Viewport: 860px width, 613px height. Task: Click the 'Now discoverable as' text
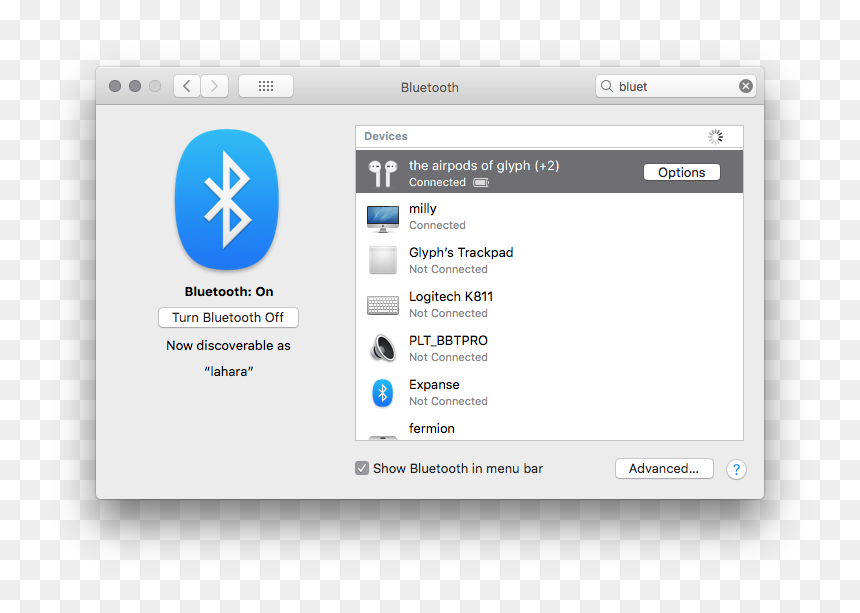coord(228,346)
